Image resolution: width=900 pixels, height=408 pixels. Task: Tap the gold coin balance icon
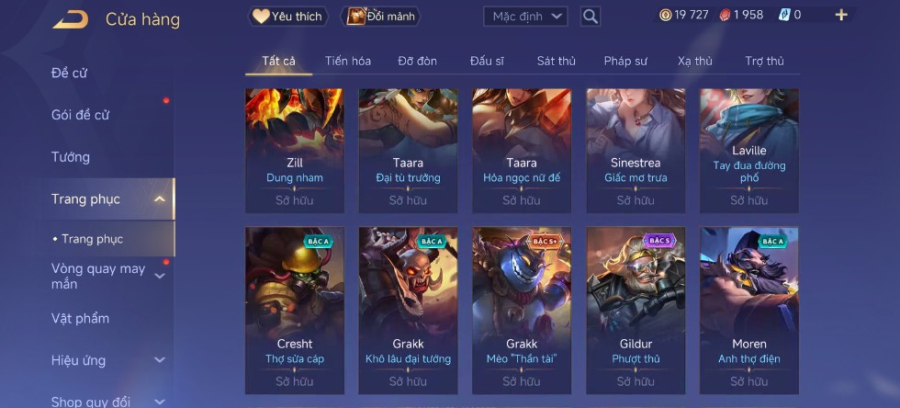coord(665,15)
